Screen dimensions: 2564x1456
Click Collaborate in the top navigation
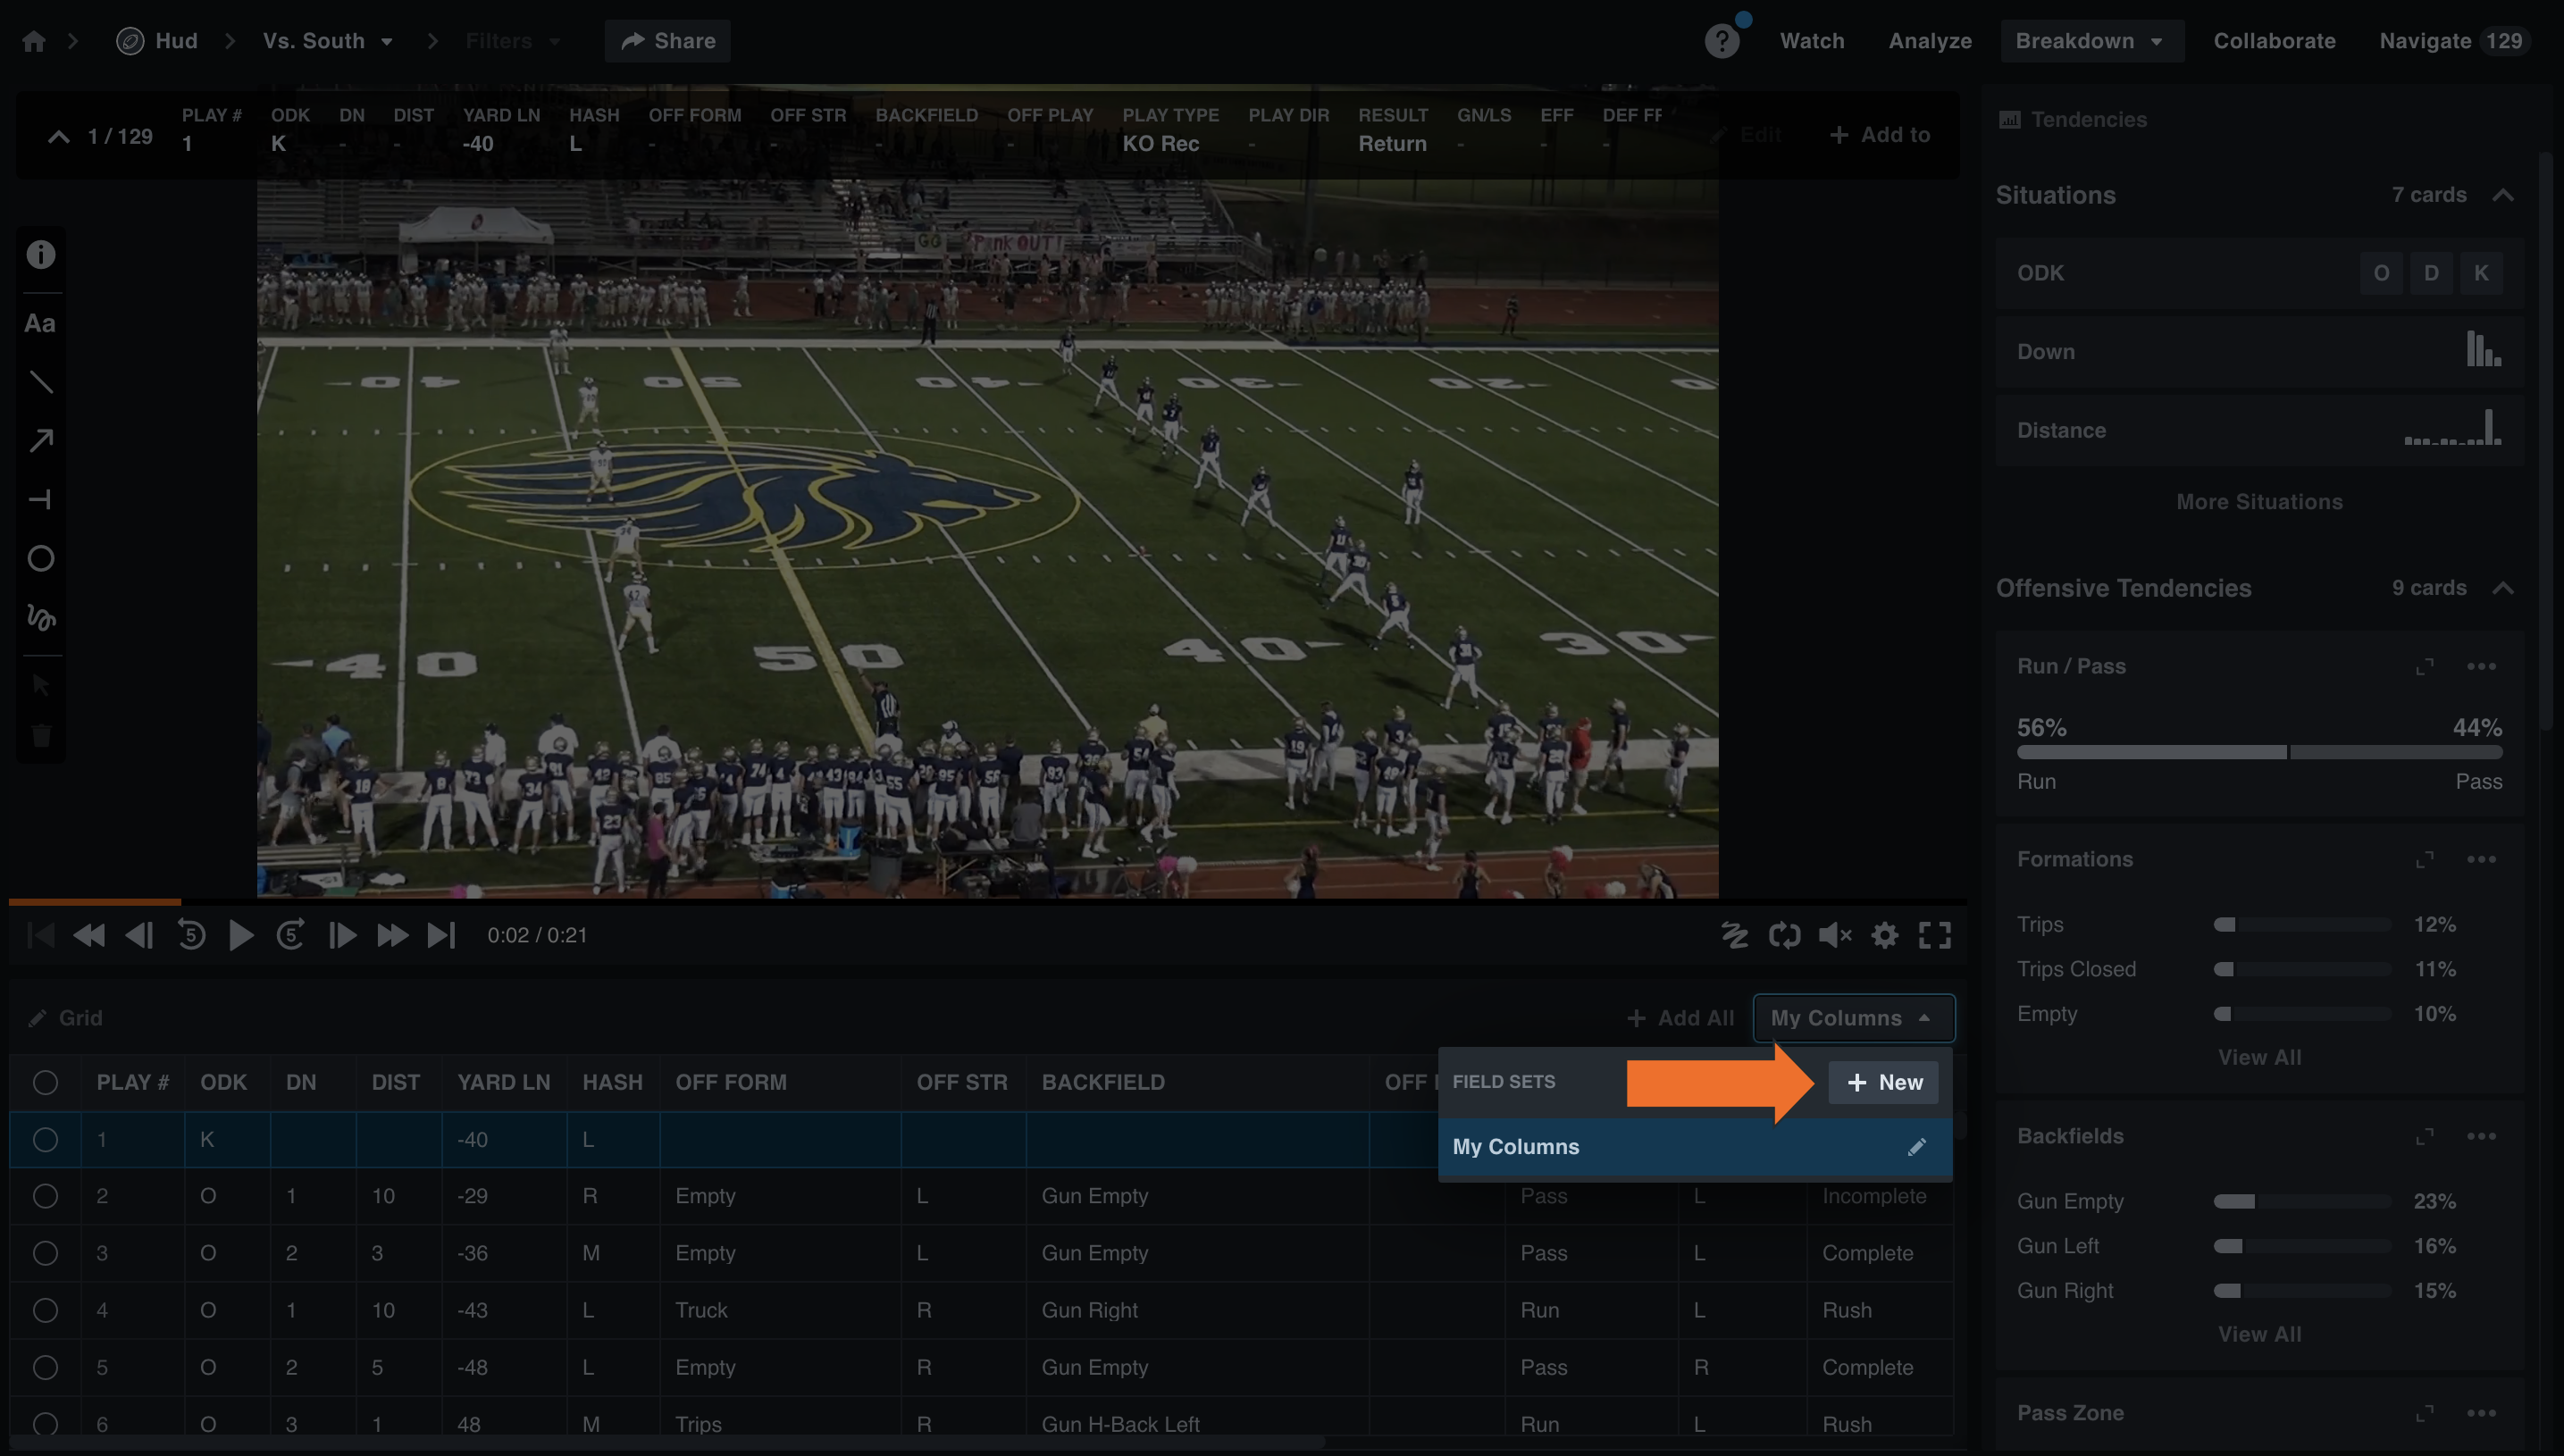2274,40
